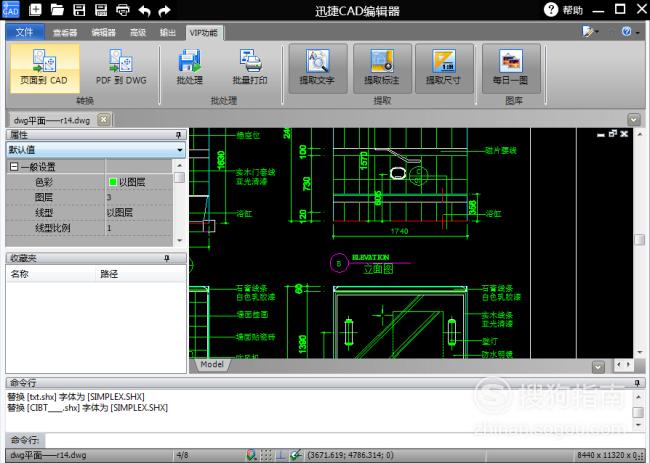Click 提取尺寸 extract dimensions tool
Image resolution: width=650 pixels, height=463 pixels.
click(x=444, y=68)
